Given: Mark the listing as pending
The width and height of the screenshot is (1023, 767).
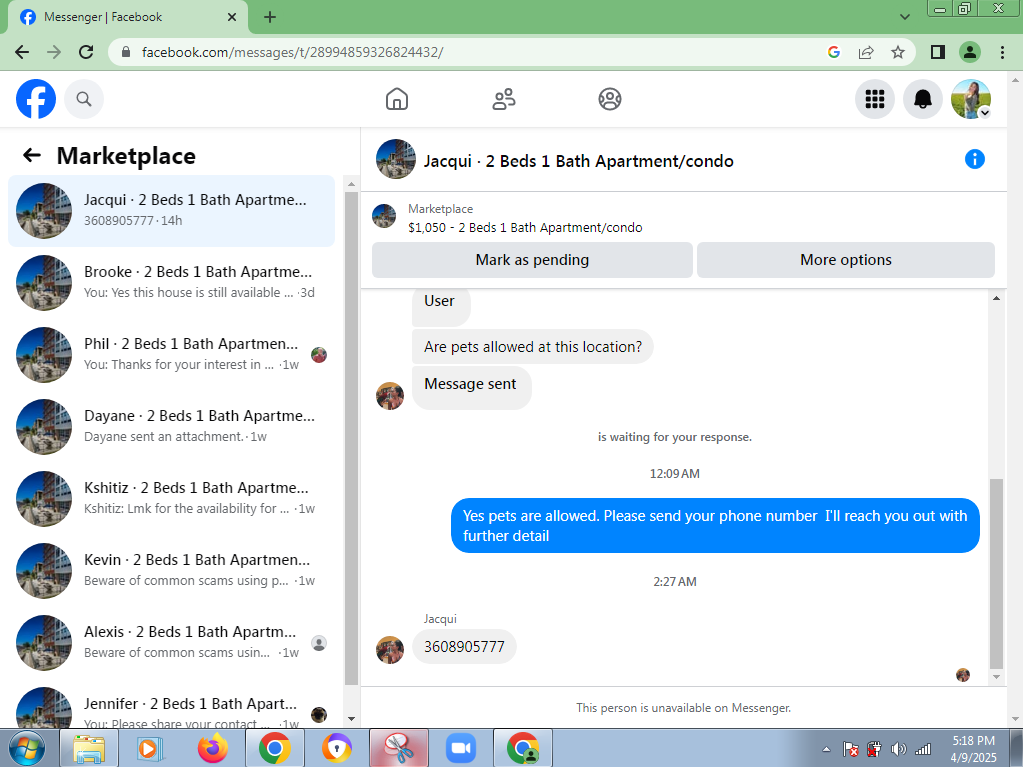Looking at the screenshot, I should (x=532, y=260).
